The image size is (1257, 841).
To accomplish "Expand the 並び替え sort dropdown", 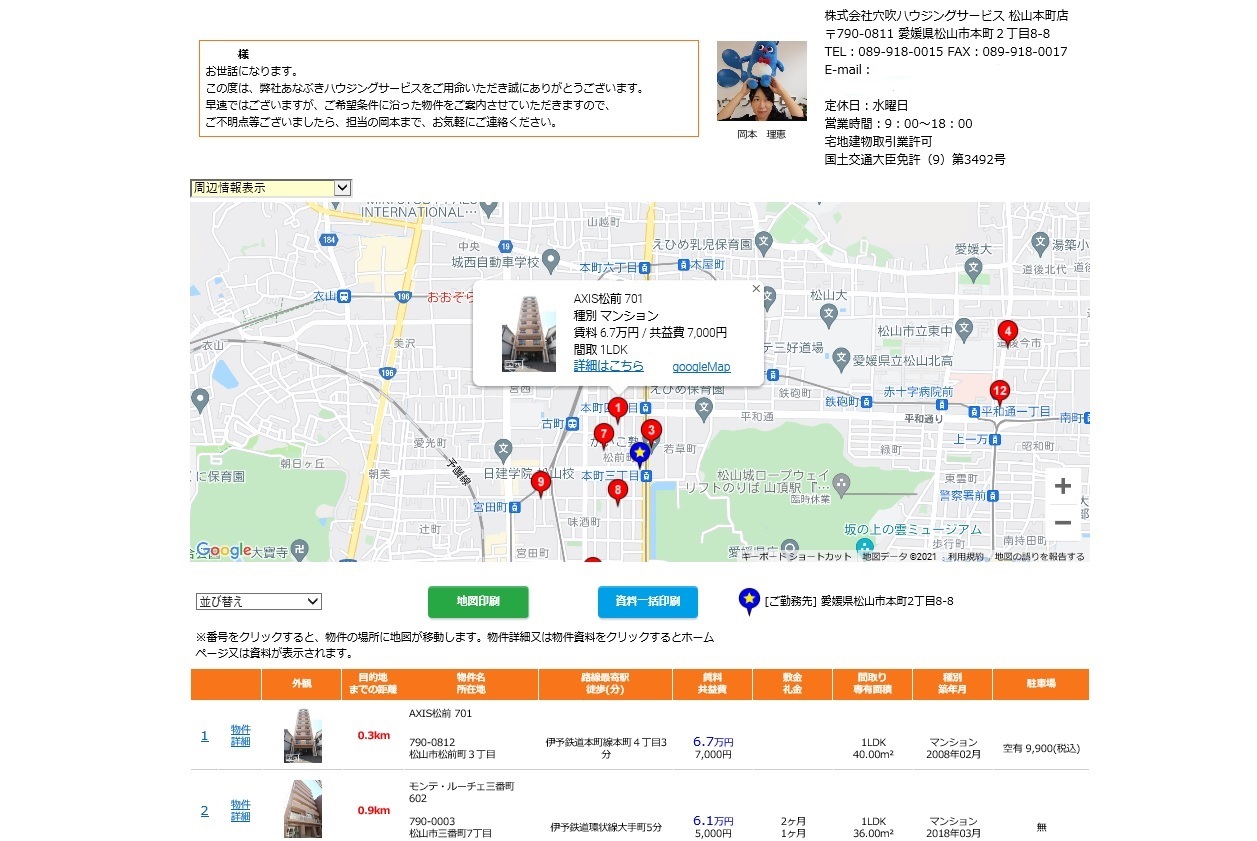I will (x=258, y=602).
